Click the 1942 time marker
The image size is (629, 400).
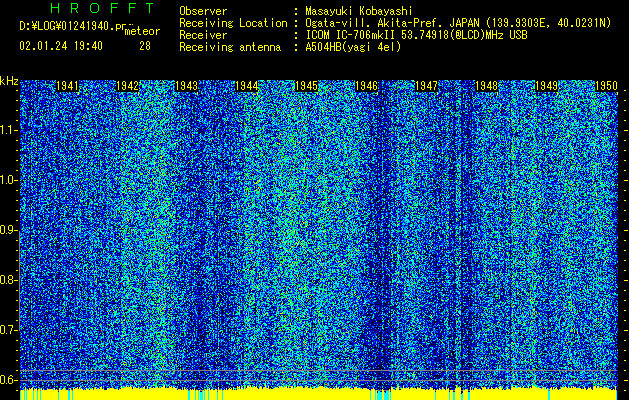[x=127, y=86]
